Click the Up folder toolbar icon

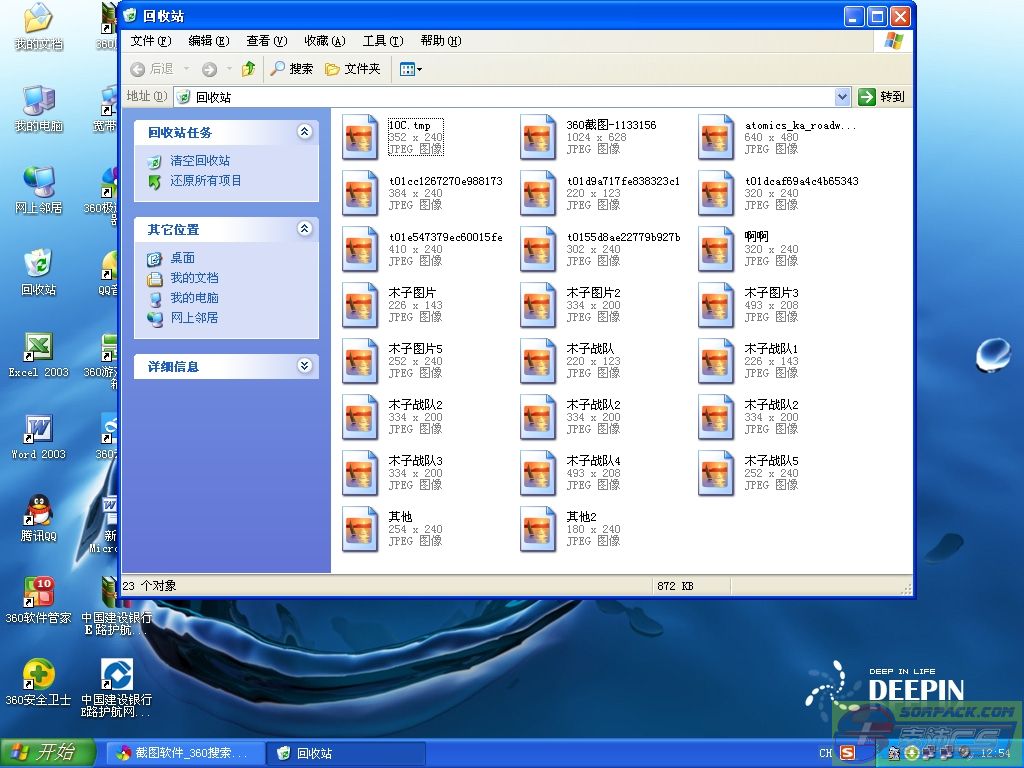(x=248, y=69)
